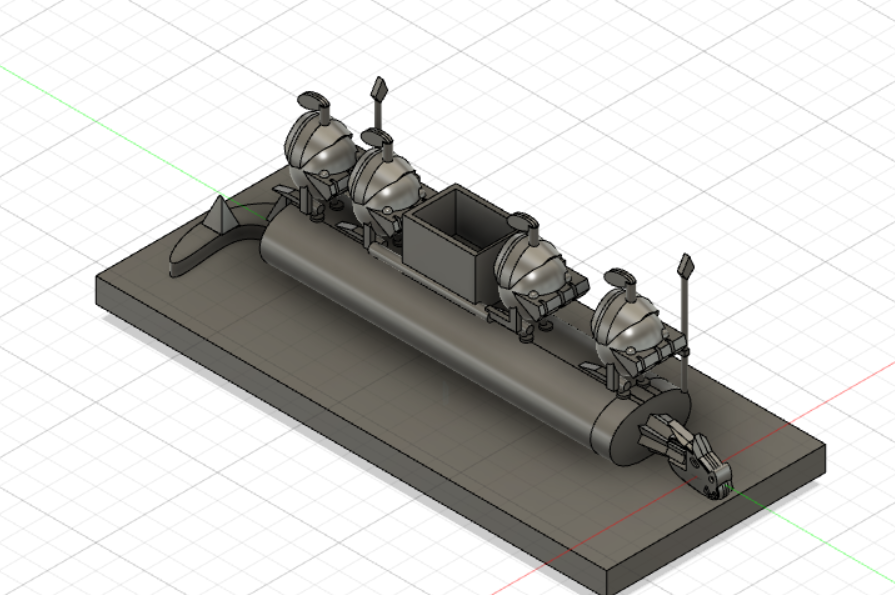This screenshot has width=895, height=595.
Task: Click the triangular sail piece on the base
Action: click(218, 215)
